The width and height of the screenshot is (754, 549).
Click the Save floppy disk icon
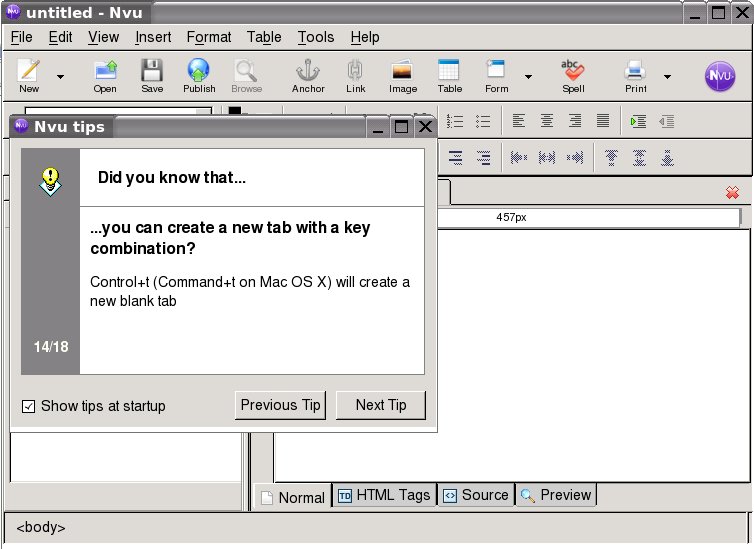pyautogui.click(x=152, y=76)
